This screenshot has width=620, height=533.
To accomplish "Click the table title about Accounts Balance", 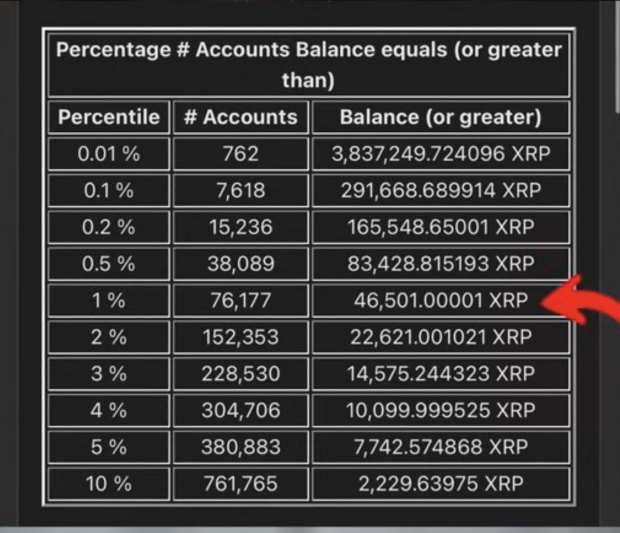I will coord(308,65).
